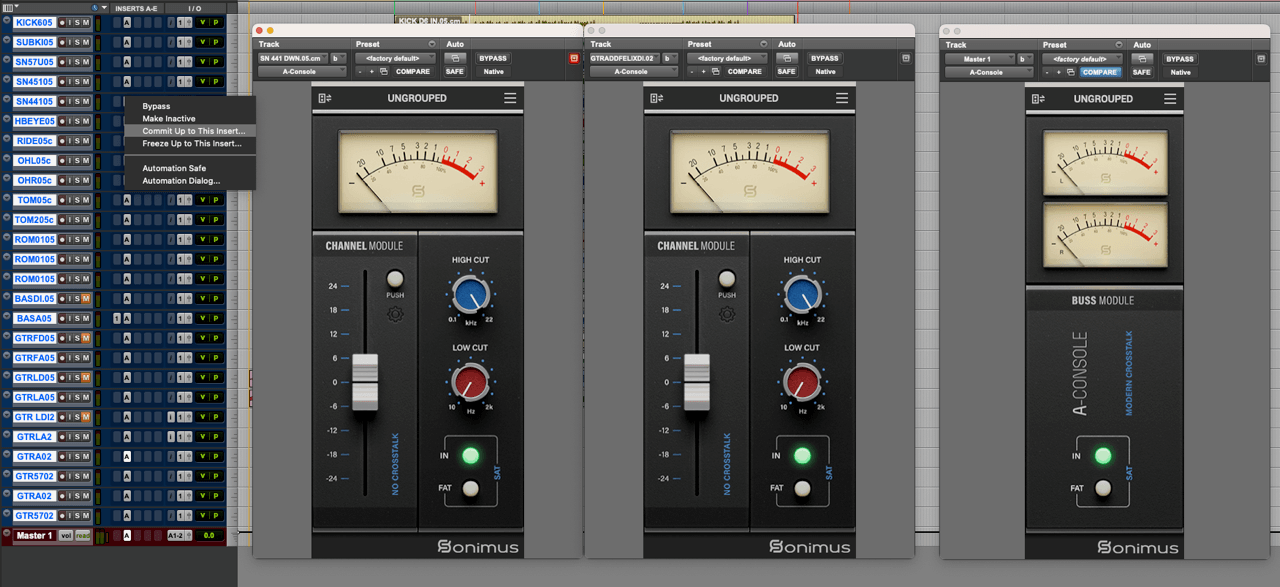Click insert A slot on KICK605 track
The width and height of the screenshot is (1280, 587).
pos(127,22)
